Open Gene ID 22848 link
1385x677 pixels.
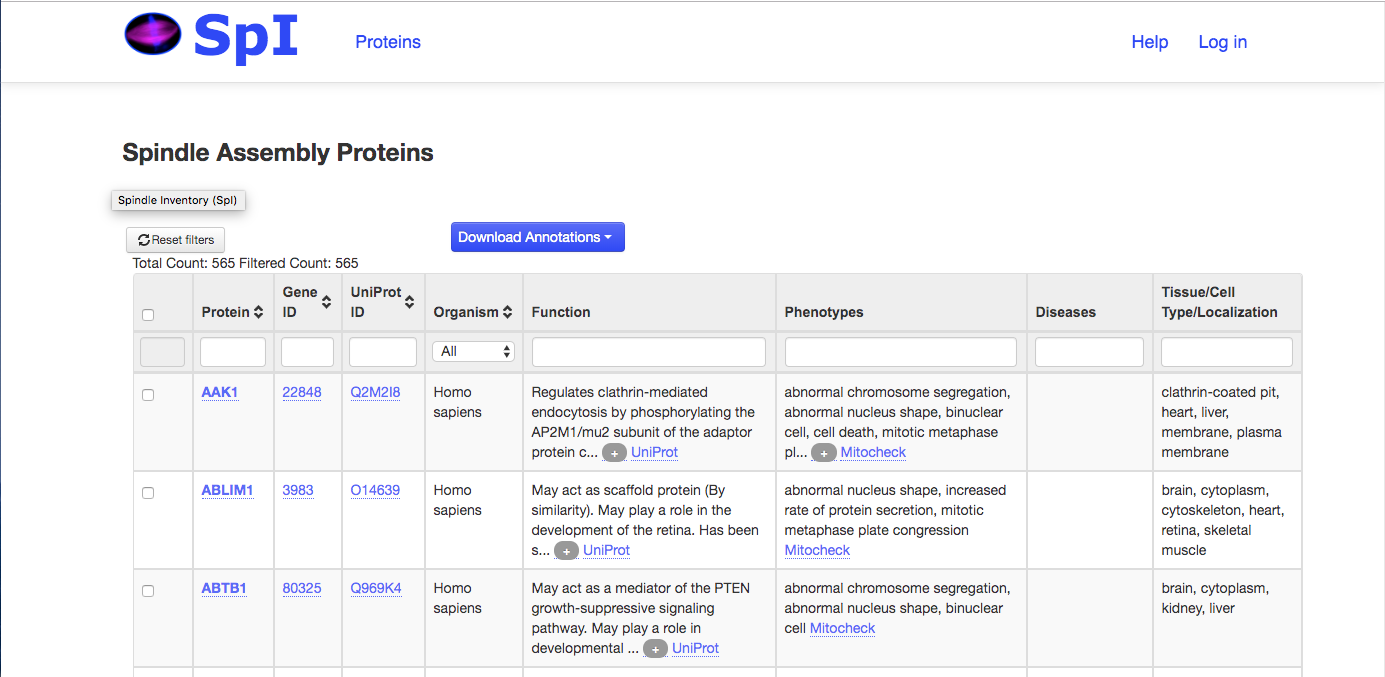point(302,392)
